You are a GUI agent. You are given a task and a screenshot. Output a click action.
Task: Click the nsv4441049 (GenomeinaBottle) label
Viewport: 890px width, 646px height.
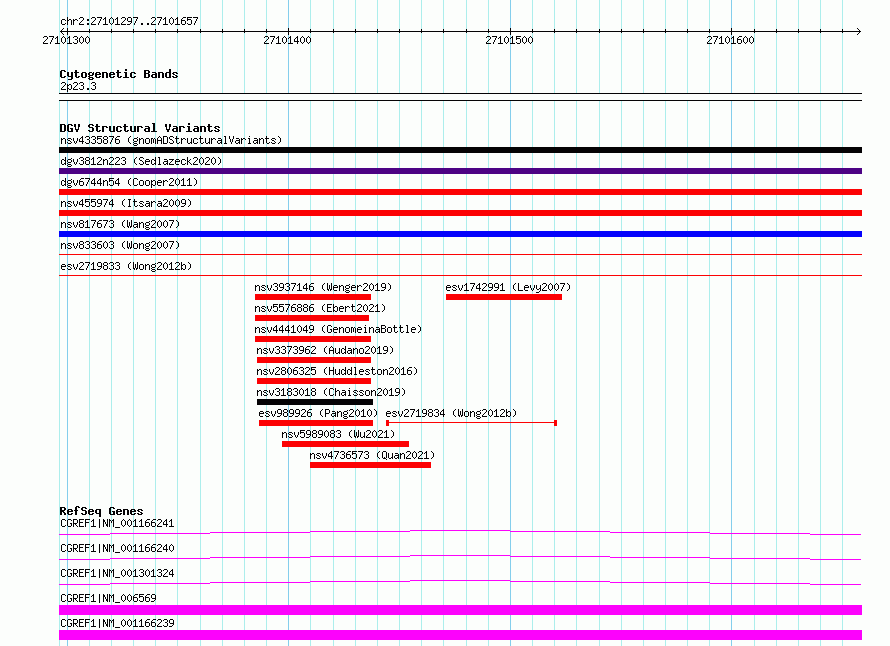pyautogui.click(x=338, y=329)
